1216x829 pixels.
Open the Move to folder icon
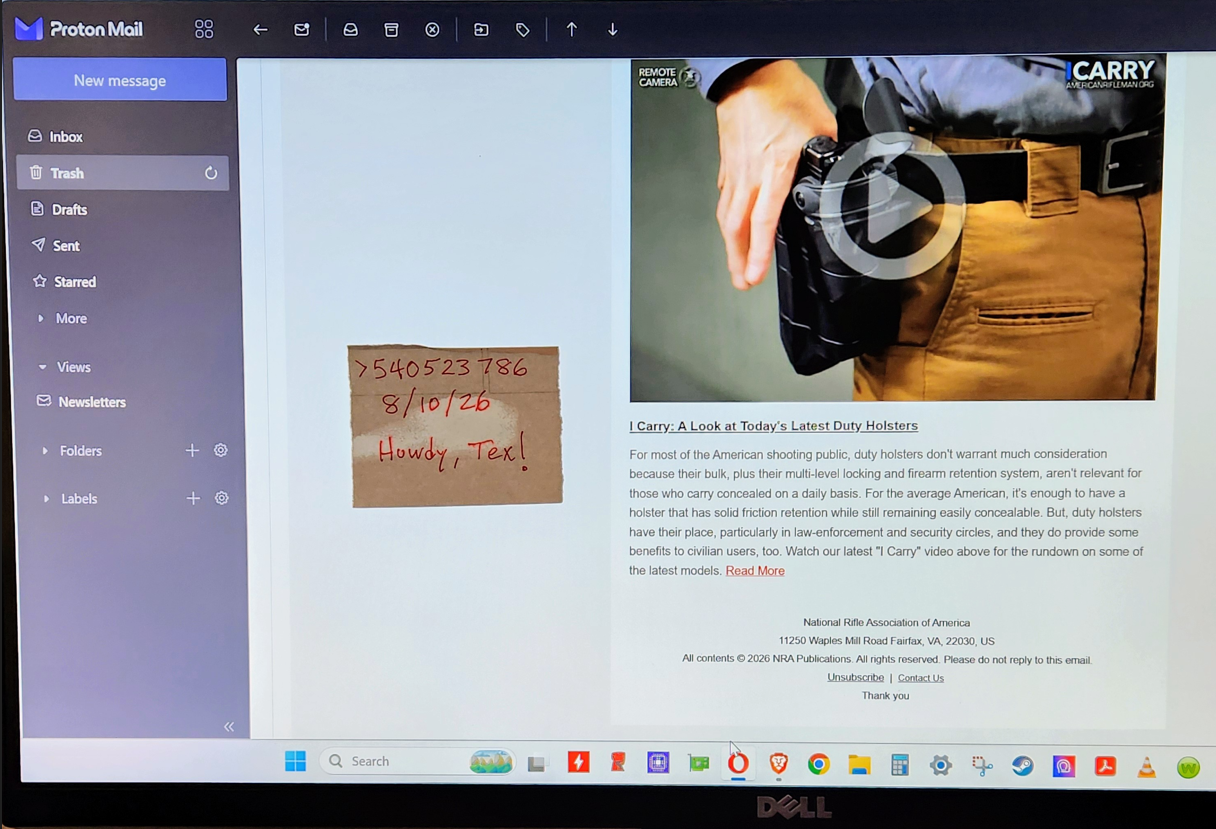(x=481, y=30)
